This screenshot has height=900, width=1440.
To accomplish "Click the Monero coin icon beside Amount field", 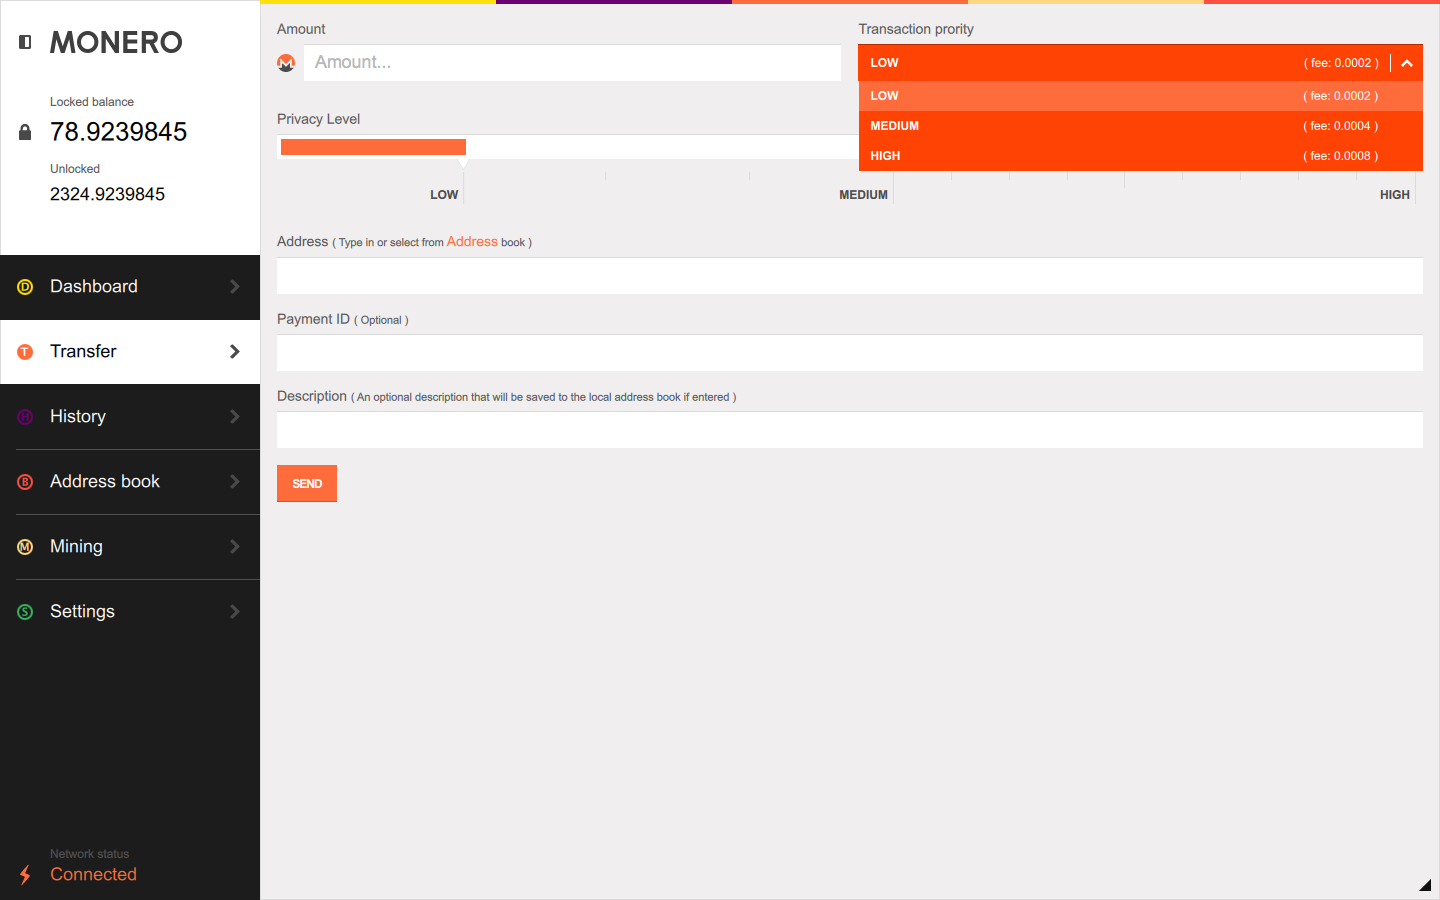I will (286, 63).
